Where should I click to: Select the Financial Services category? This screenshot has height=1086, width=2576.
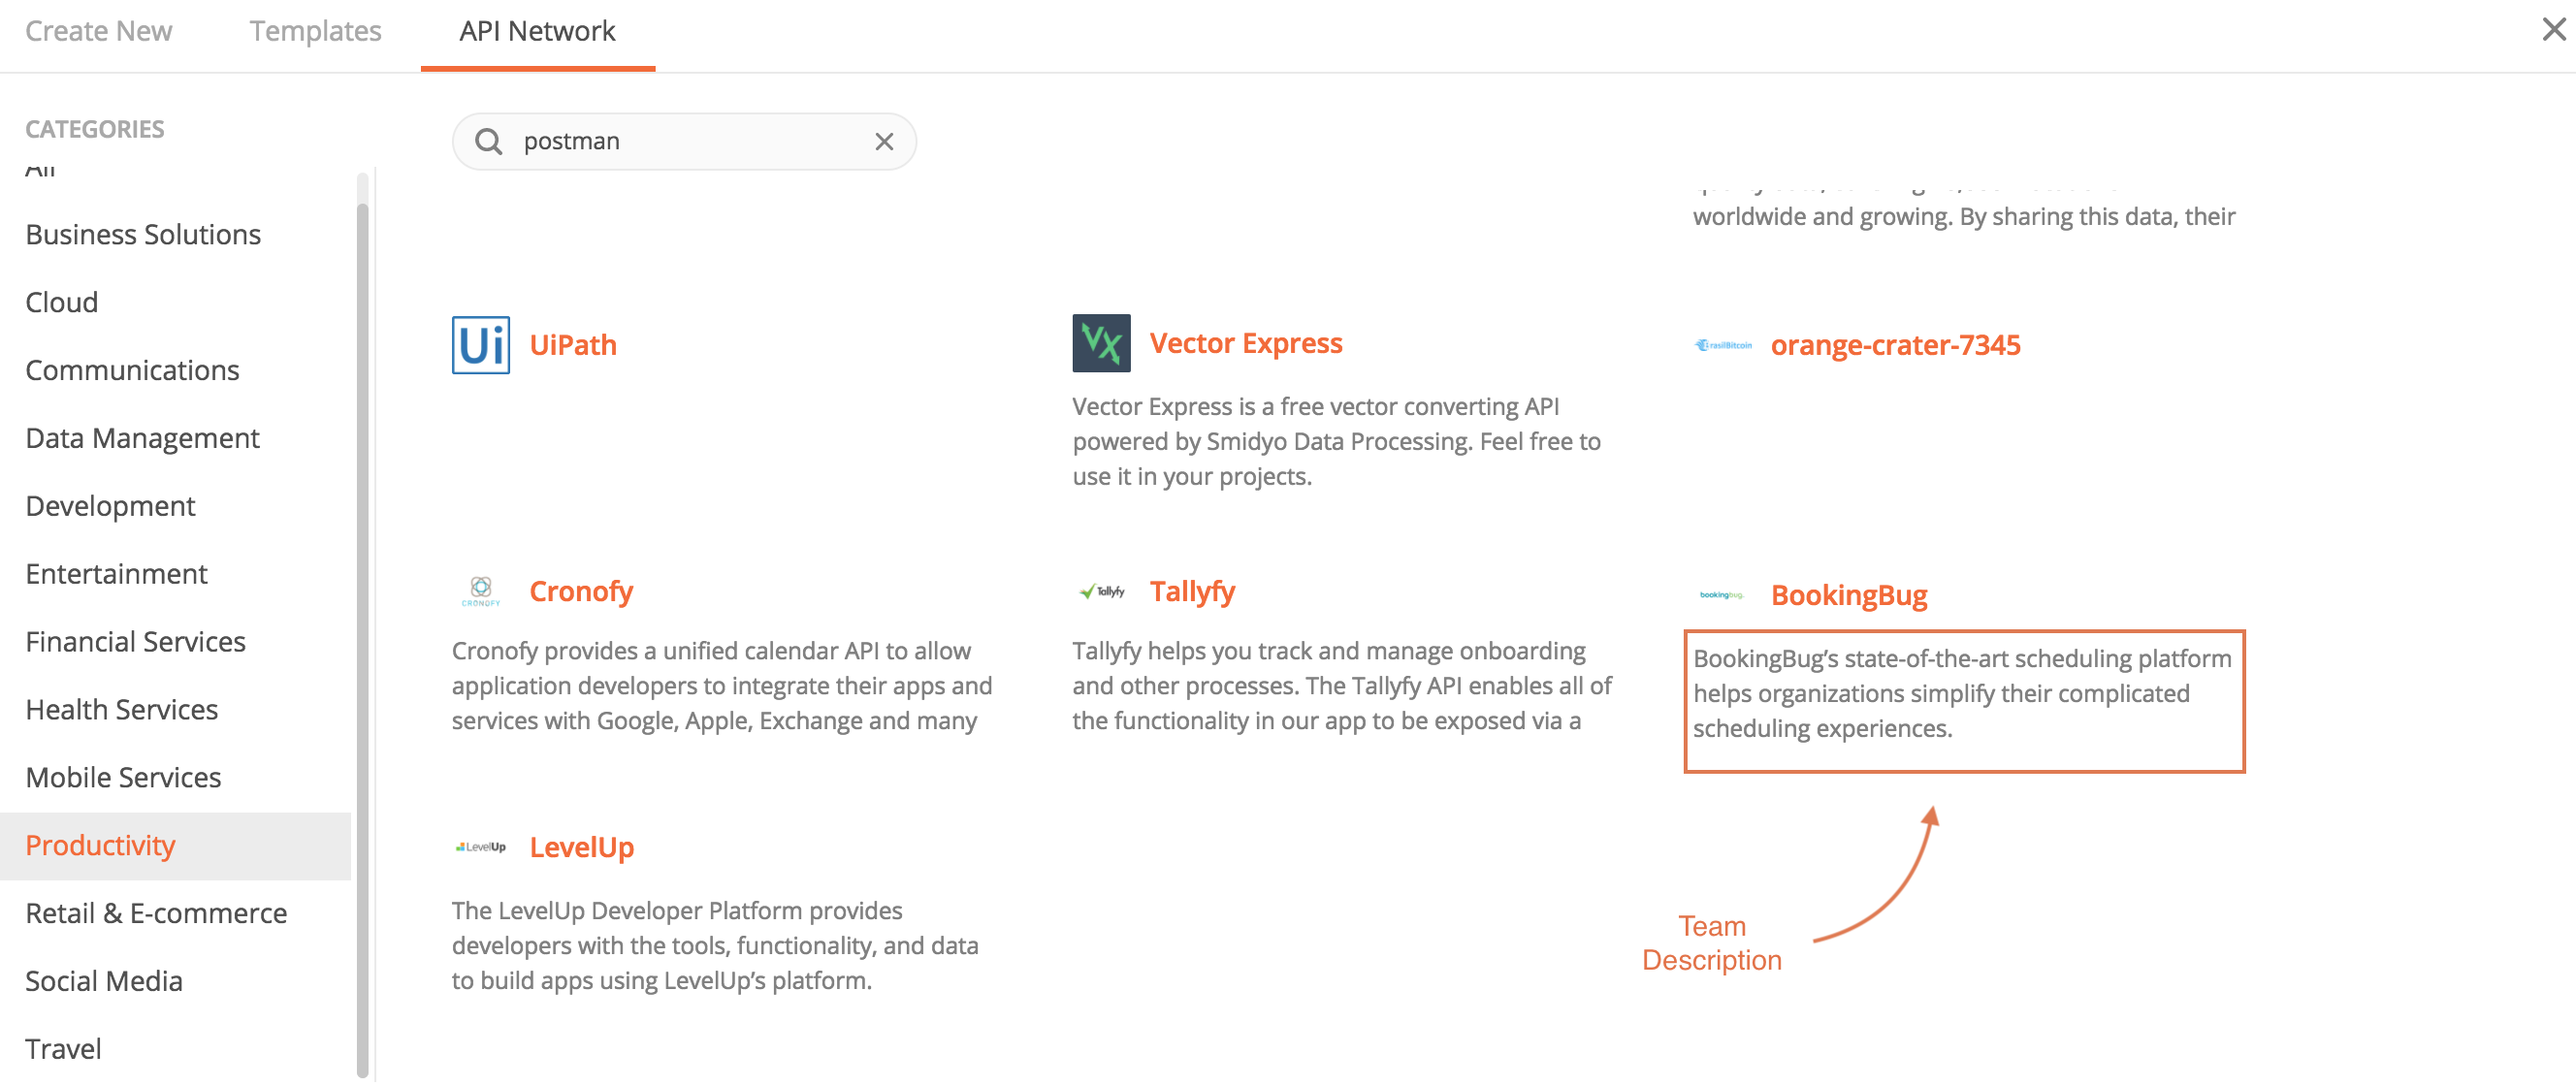(x=135, y=641)
